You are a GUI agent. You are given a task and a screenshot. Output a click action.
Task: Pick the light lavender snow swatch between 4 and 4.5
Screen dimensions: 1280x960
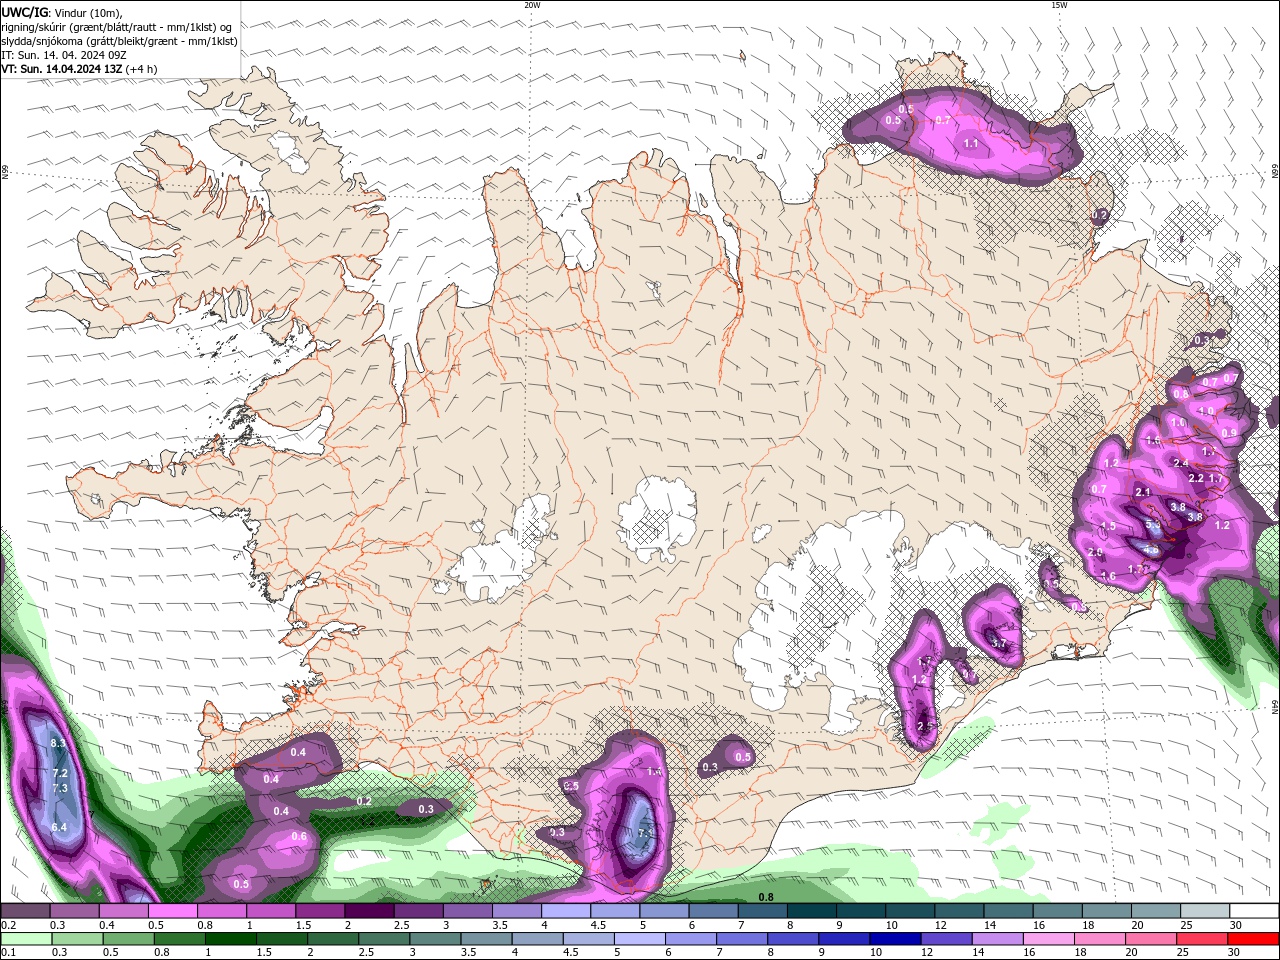[x=565, y=911]
